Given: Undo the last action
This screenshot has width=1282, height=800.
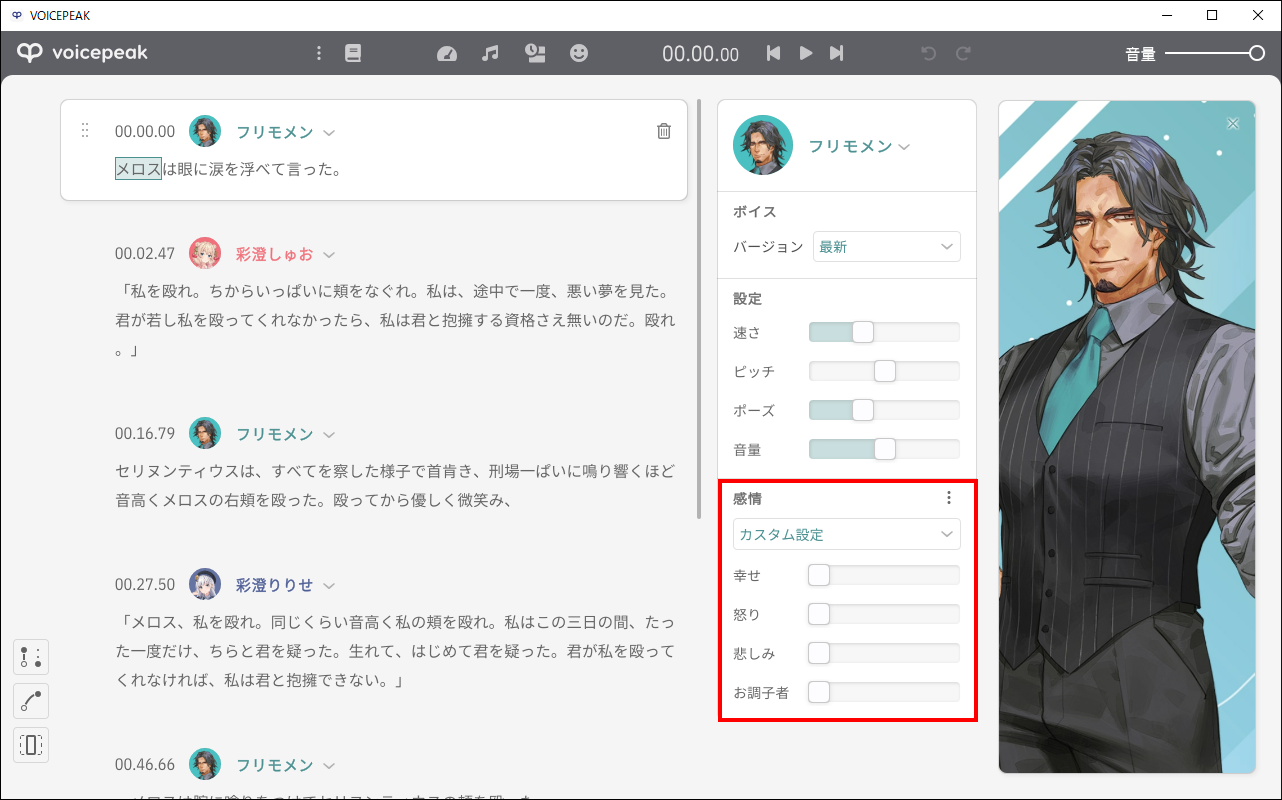Looking at the screenshot, I should (928, 53).
